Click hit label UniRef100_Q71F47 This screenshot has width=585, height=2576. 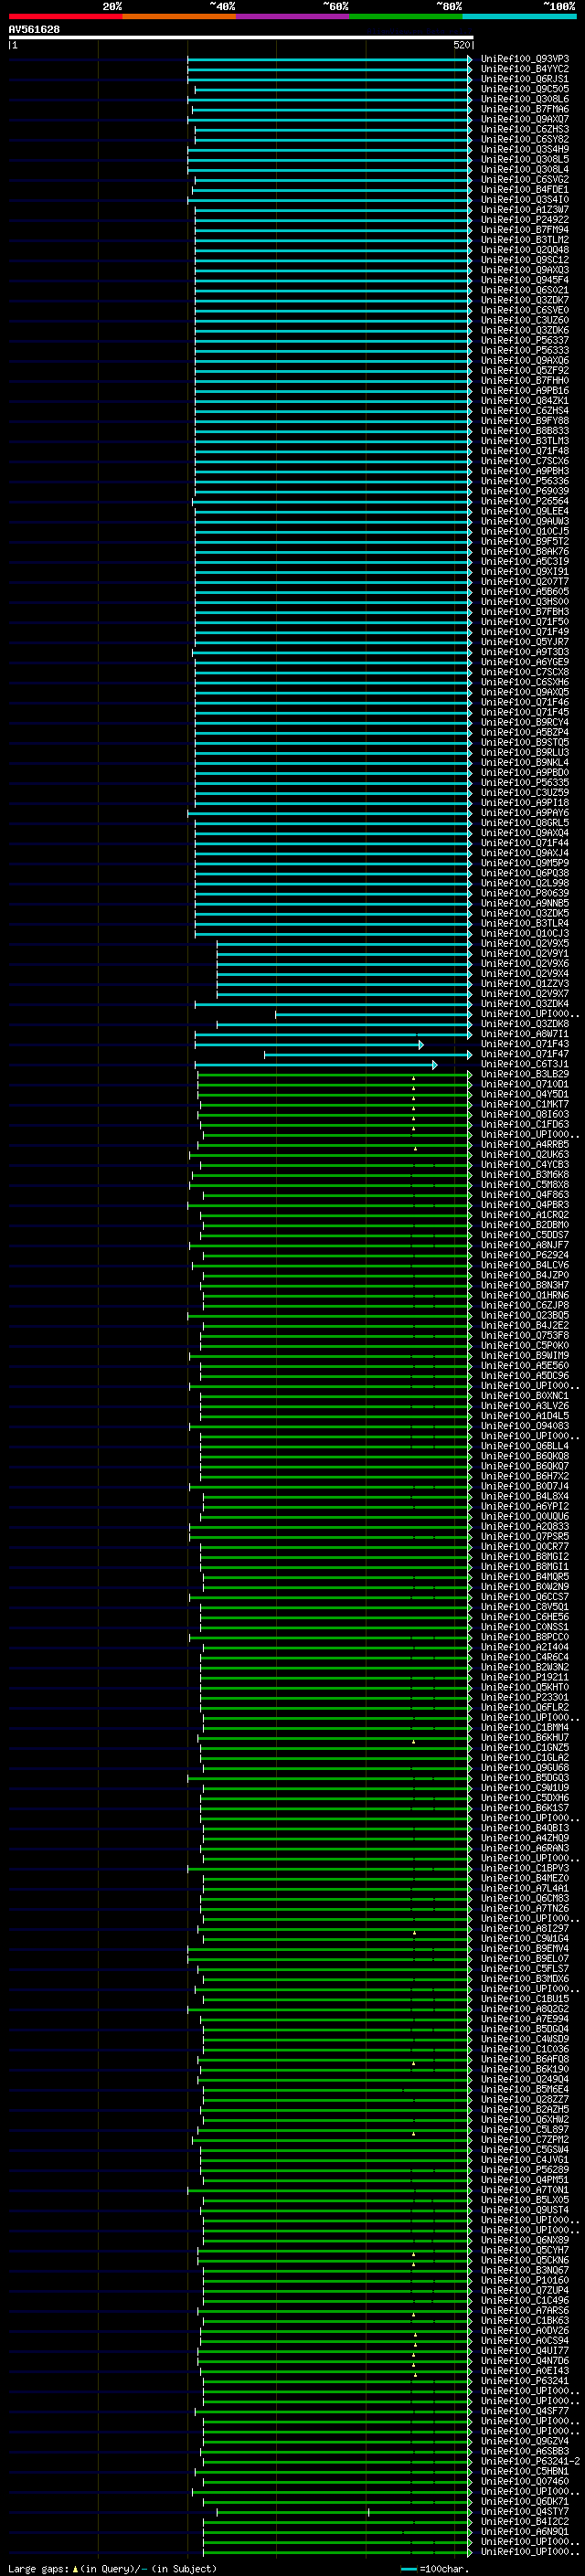(524, 1054)
